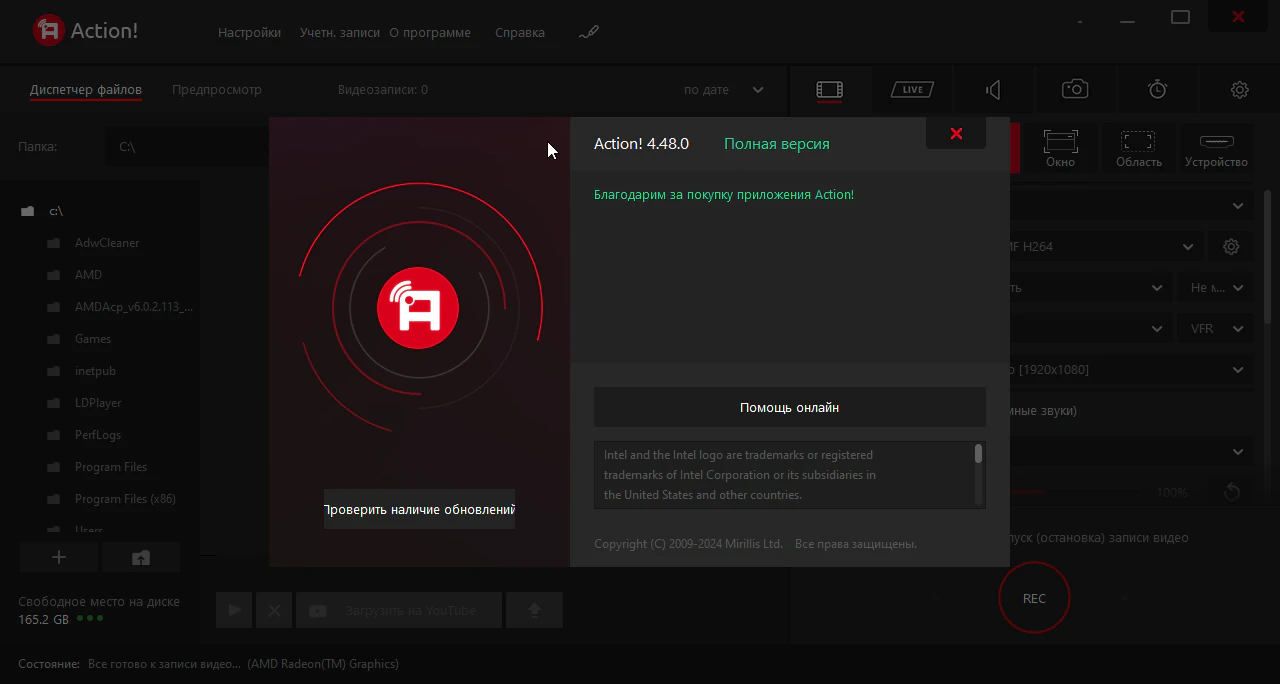This screenshot has height=684, width=1280.
Task: Select Область region capture mode
Action: 1139,148
